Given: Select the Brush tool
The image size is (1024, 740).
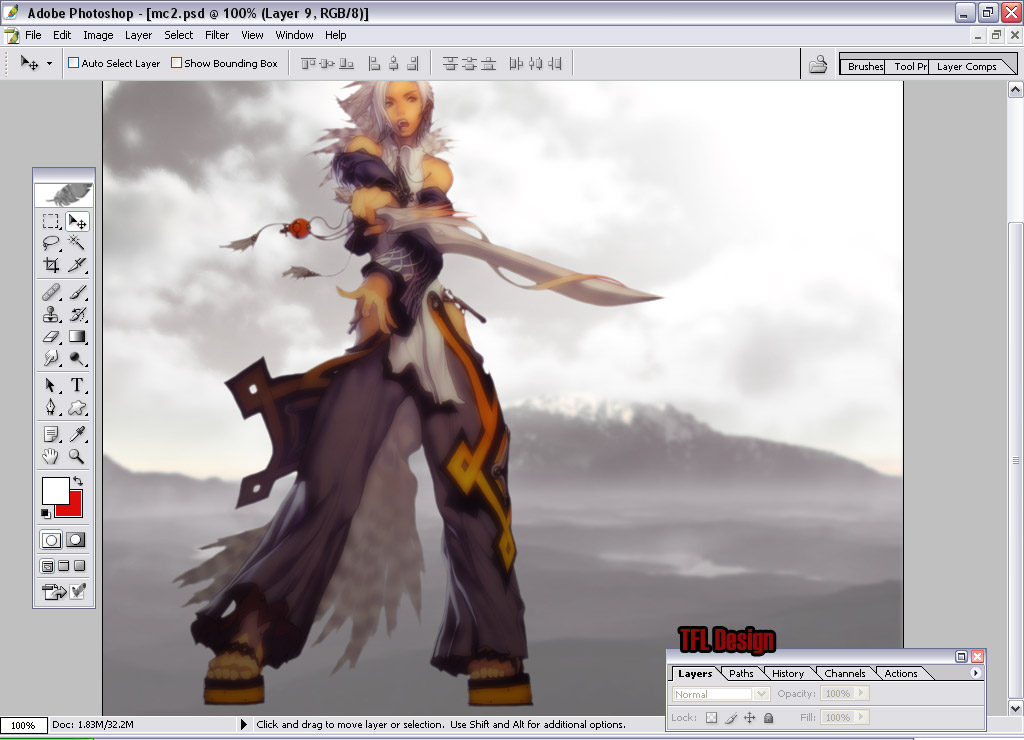Looking at the screenshot, I should [x=77, y=292].
